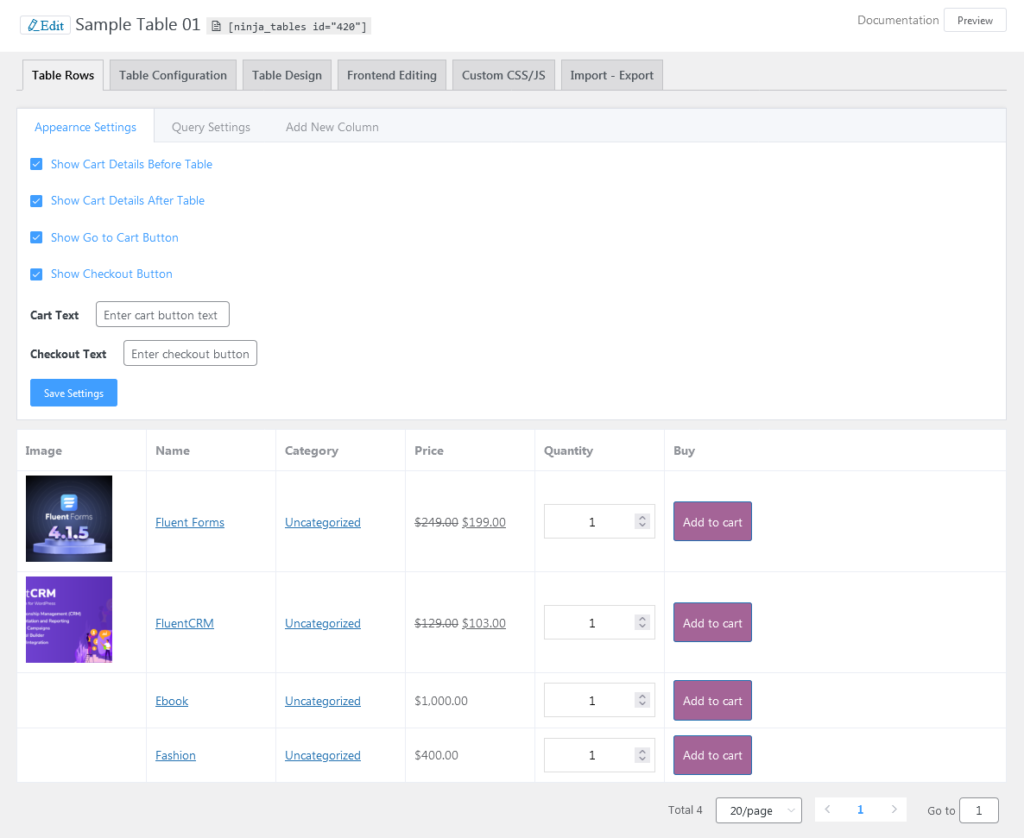Click the previous page pagination arrow
Screen dimensions: 1024x838
point(827,810)
